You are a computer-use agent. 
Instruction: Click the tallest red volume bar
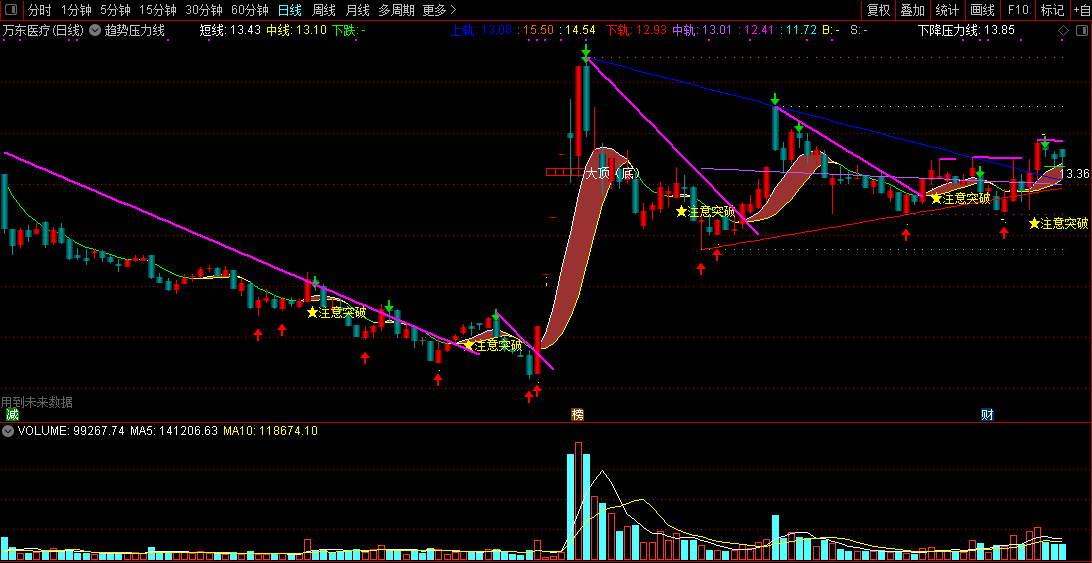pyautogui.click(x=578, y=501)
